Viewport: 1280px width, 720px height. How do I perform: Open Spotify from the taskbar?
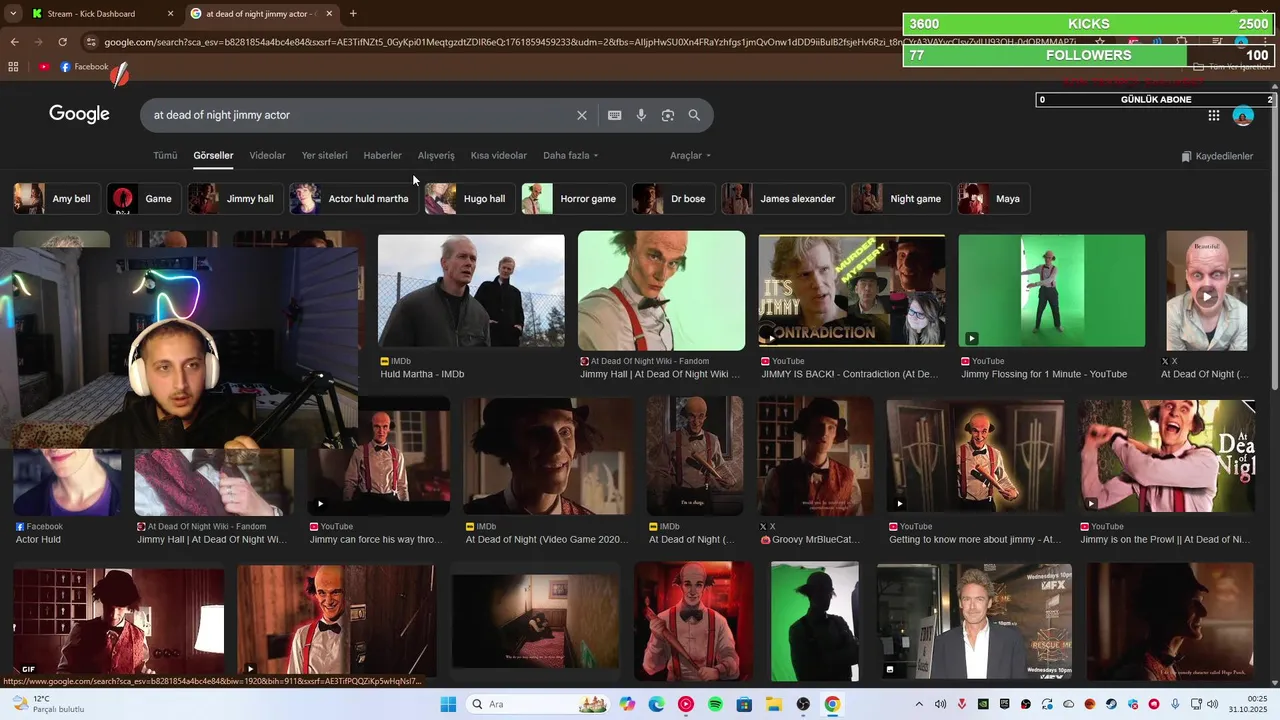point(715,704)
